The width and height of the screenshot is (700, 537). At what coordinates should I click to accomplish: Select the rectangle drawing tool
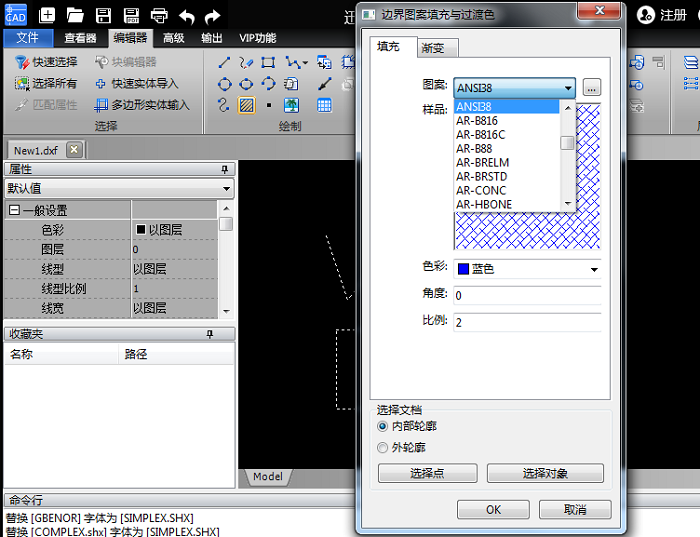pos(269,62)
